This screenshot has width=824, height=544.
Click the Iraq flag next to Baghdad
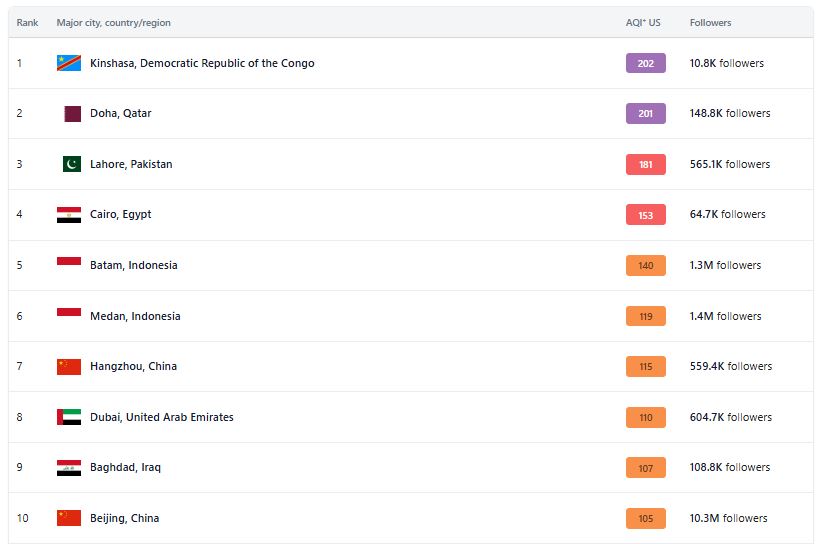tap(69, 468)
